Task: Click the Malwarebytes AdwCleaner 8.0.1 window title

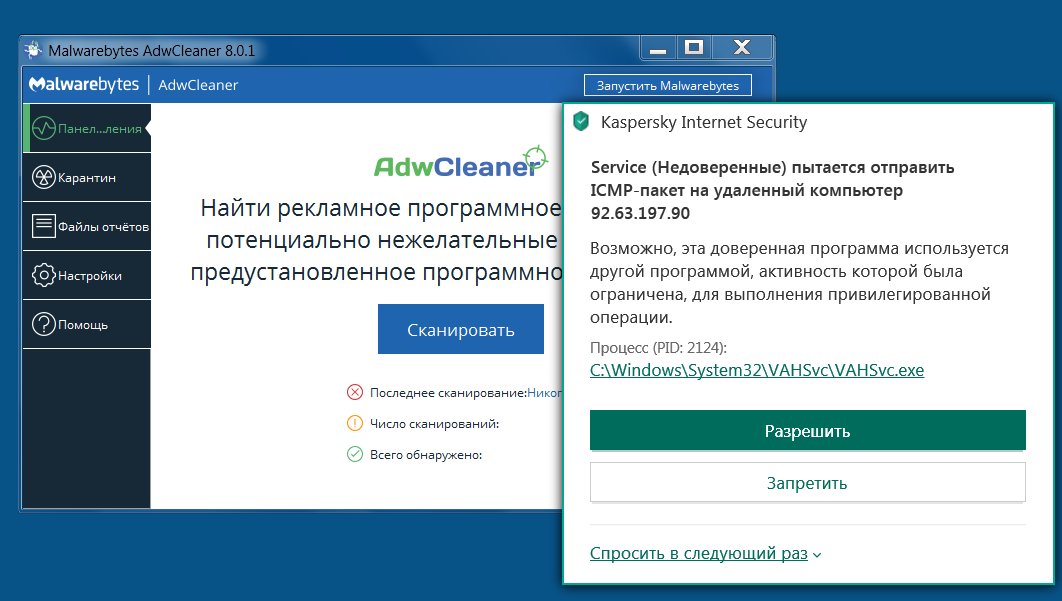Action: click(152, 51)
